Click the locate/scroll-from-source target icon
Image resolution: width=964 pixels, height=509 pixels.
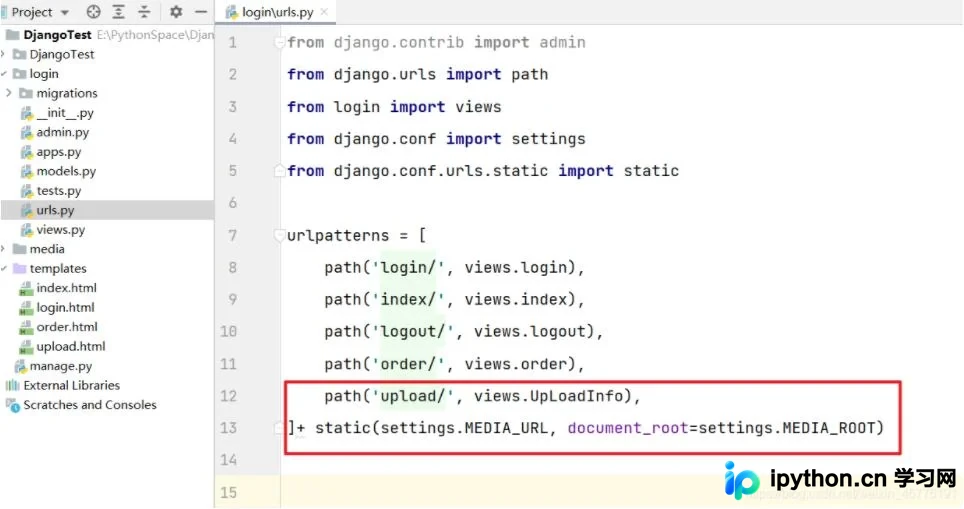point(93,12)
